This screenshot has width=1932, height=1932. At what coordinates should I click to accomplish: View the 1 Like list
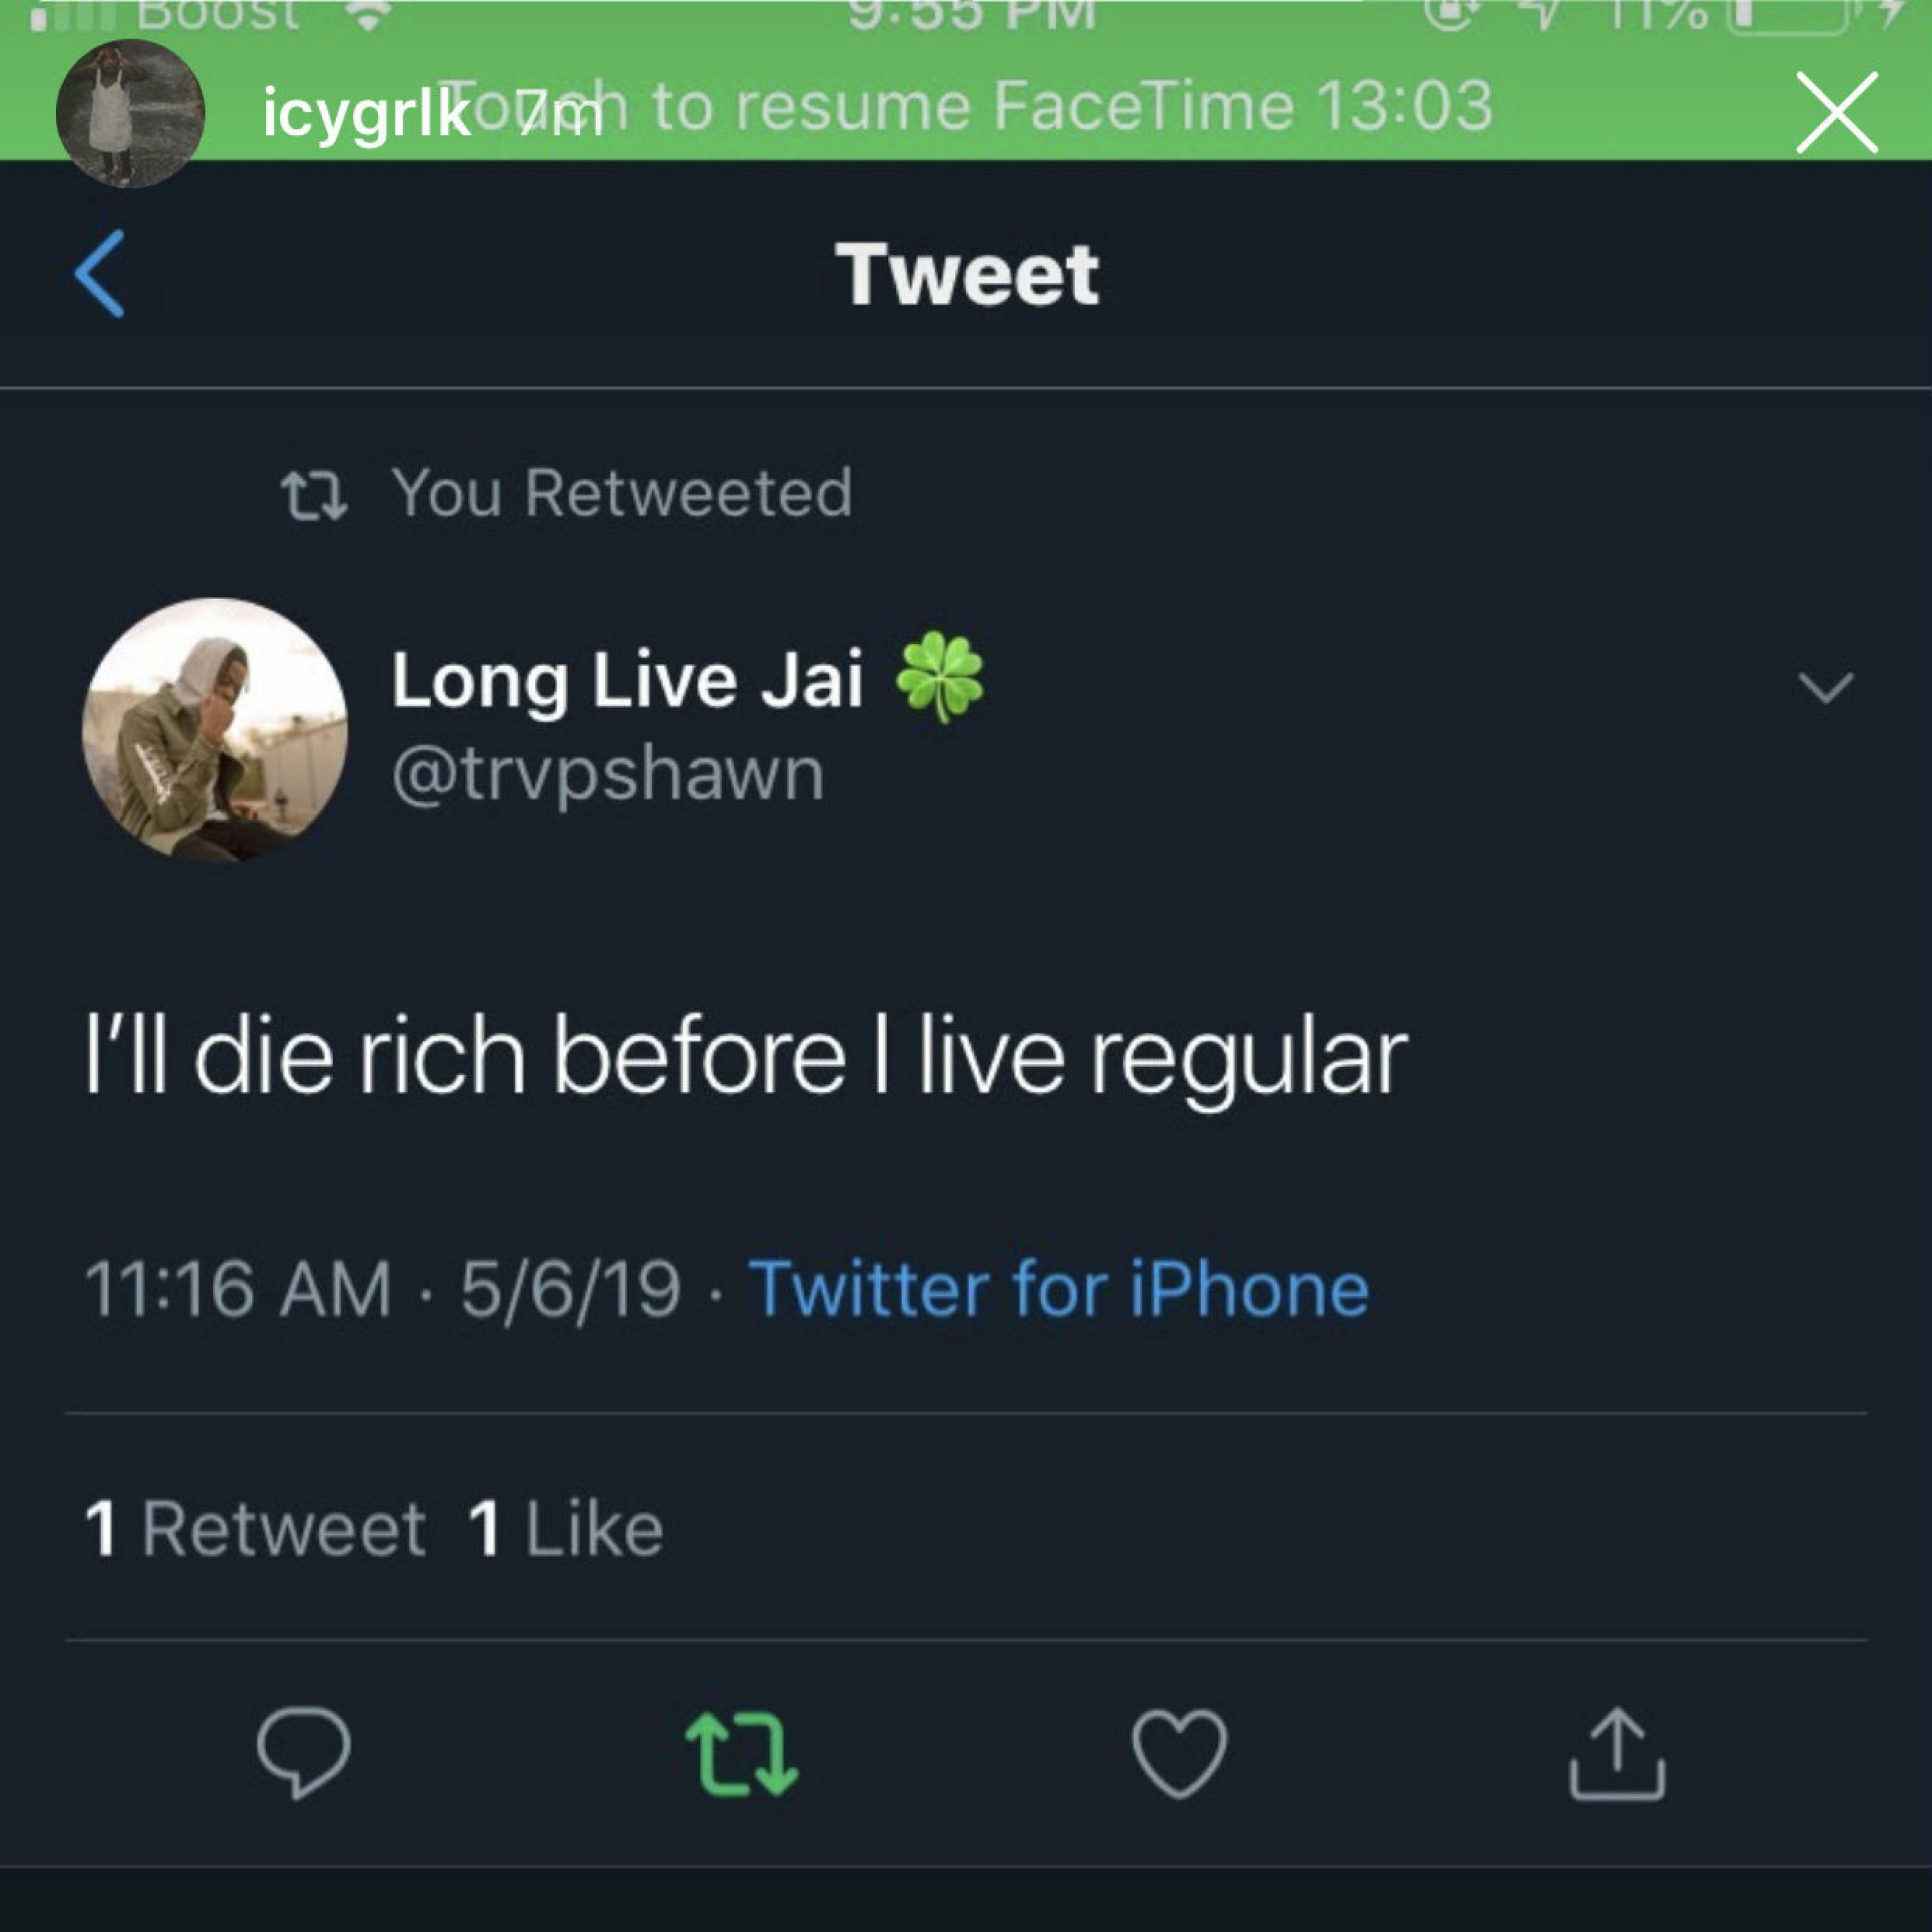tap(566, 1528)
